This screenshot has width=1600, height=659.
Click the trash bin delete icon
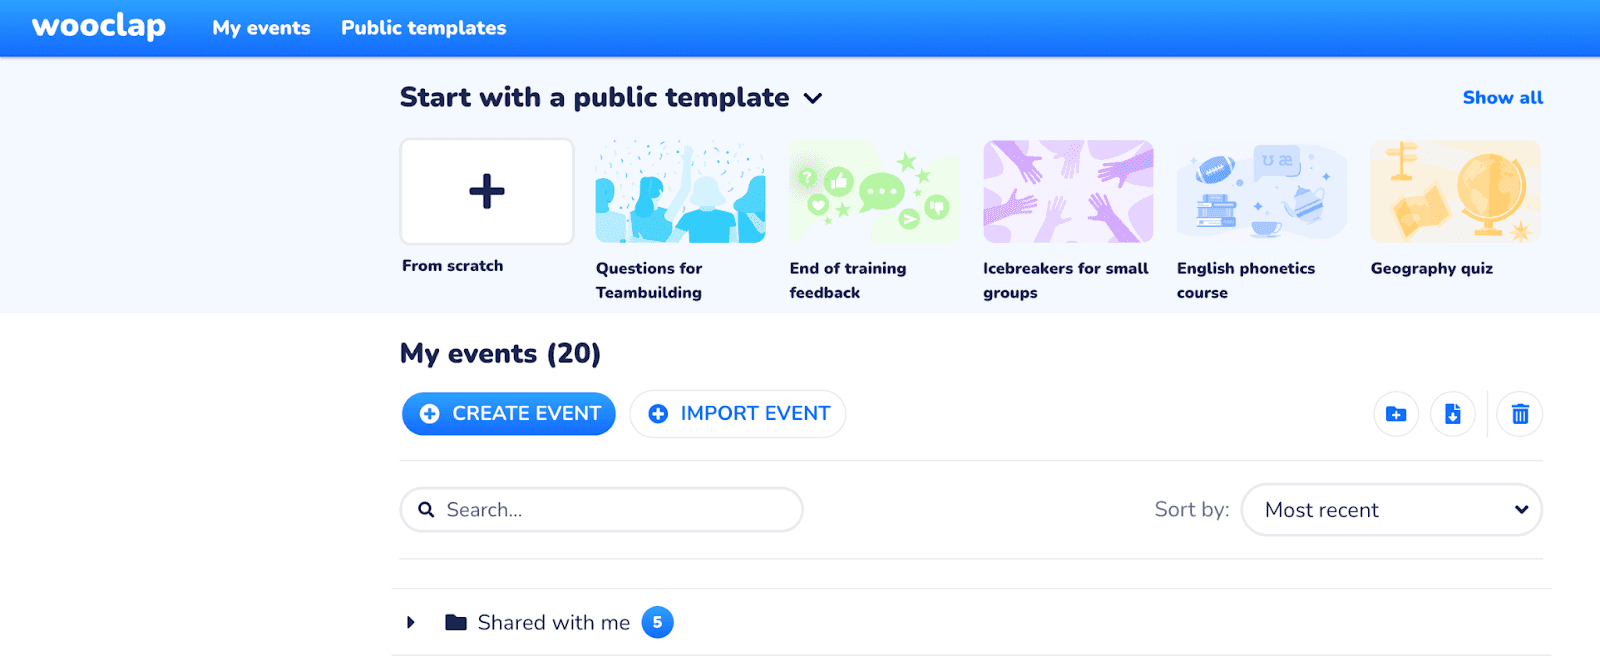point(1519,414)
